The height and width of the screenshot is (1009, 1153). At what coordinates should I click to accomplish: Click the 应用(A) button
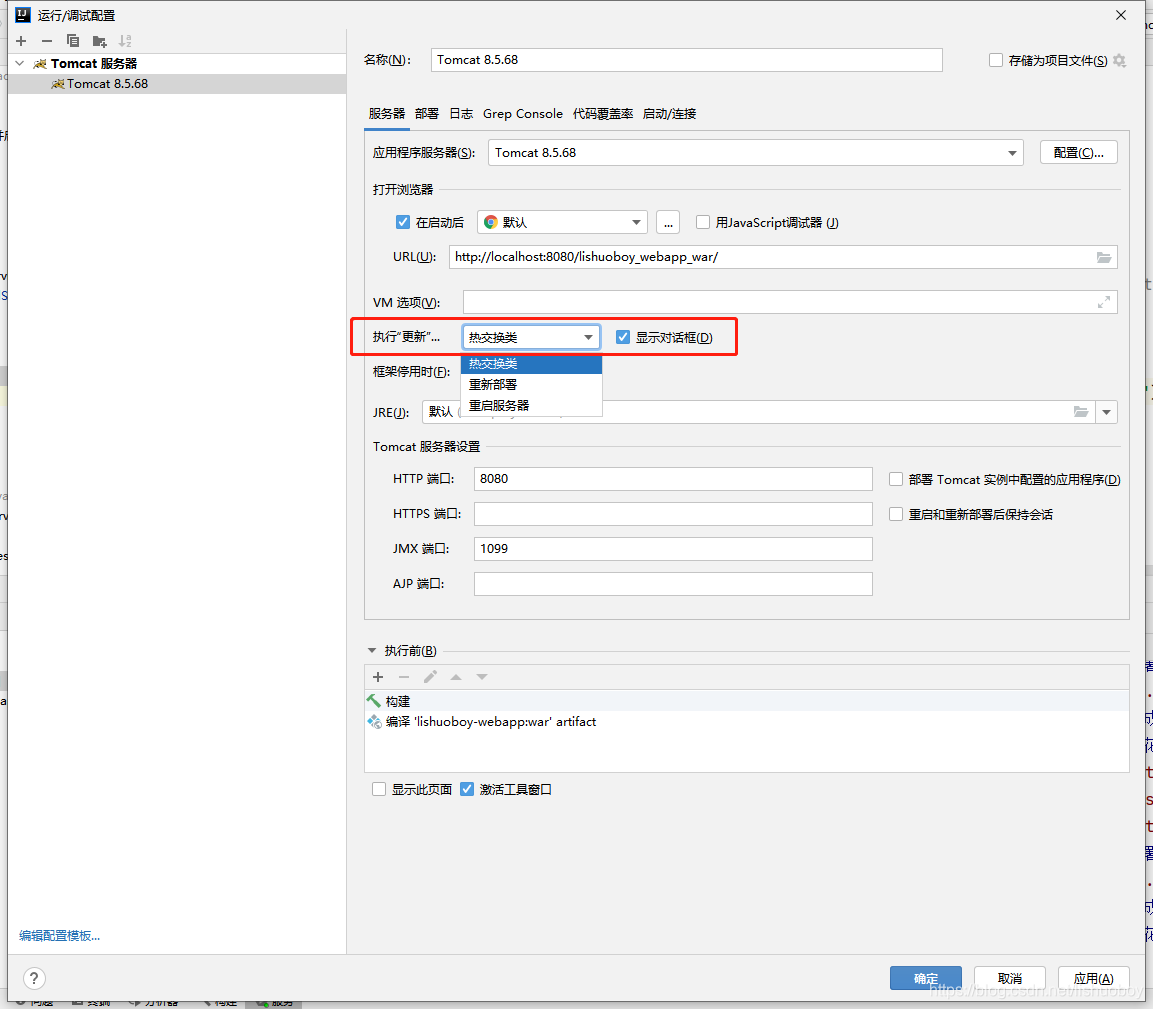[x=1093, y=978]
